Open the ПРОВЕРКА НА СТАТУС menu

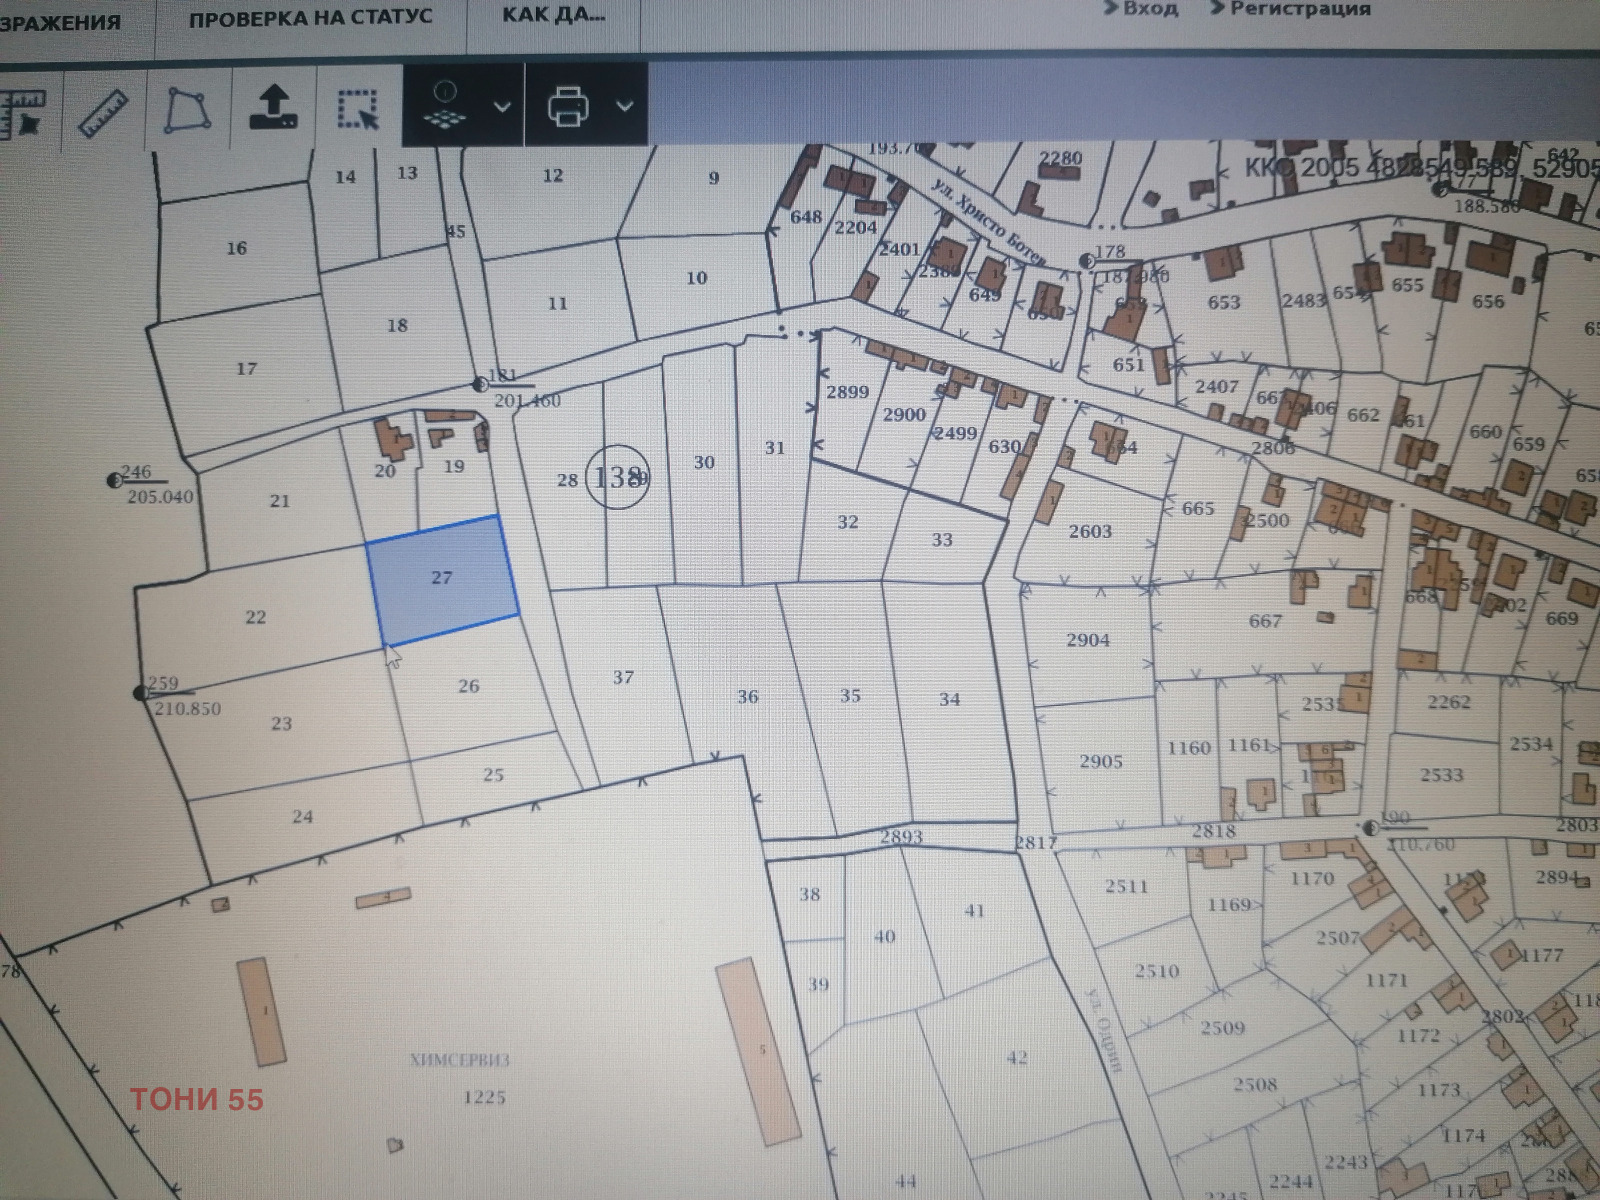tap(310, 18)
